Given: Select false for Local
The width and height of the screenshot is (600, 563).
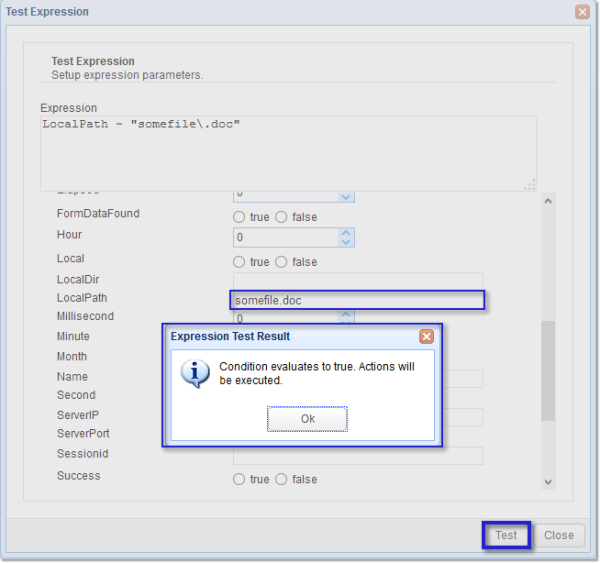Looking at the screenshot, I should (281, 262).
